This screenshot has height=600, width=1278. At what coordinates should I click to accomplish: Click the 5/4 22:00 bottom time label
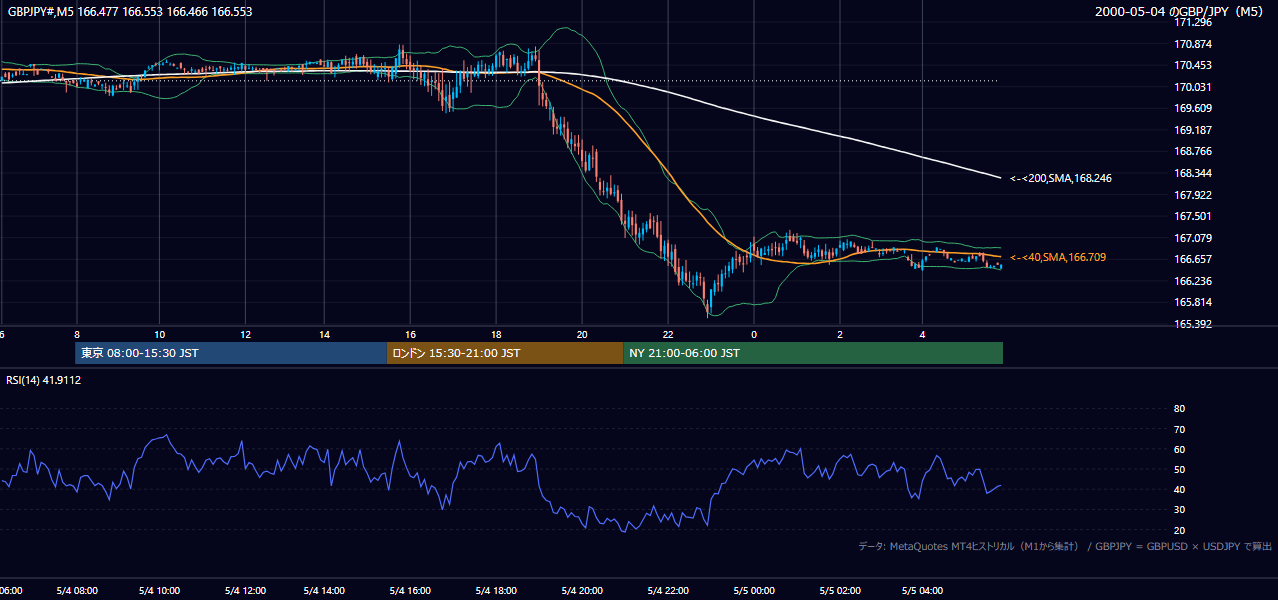(x=668, y=591)
